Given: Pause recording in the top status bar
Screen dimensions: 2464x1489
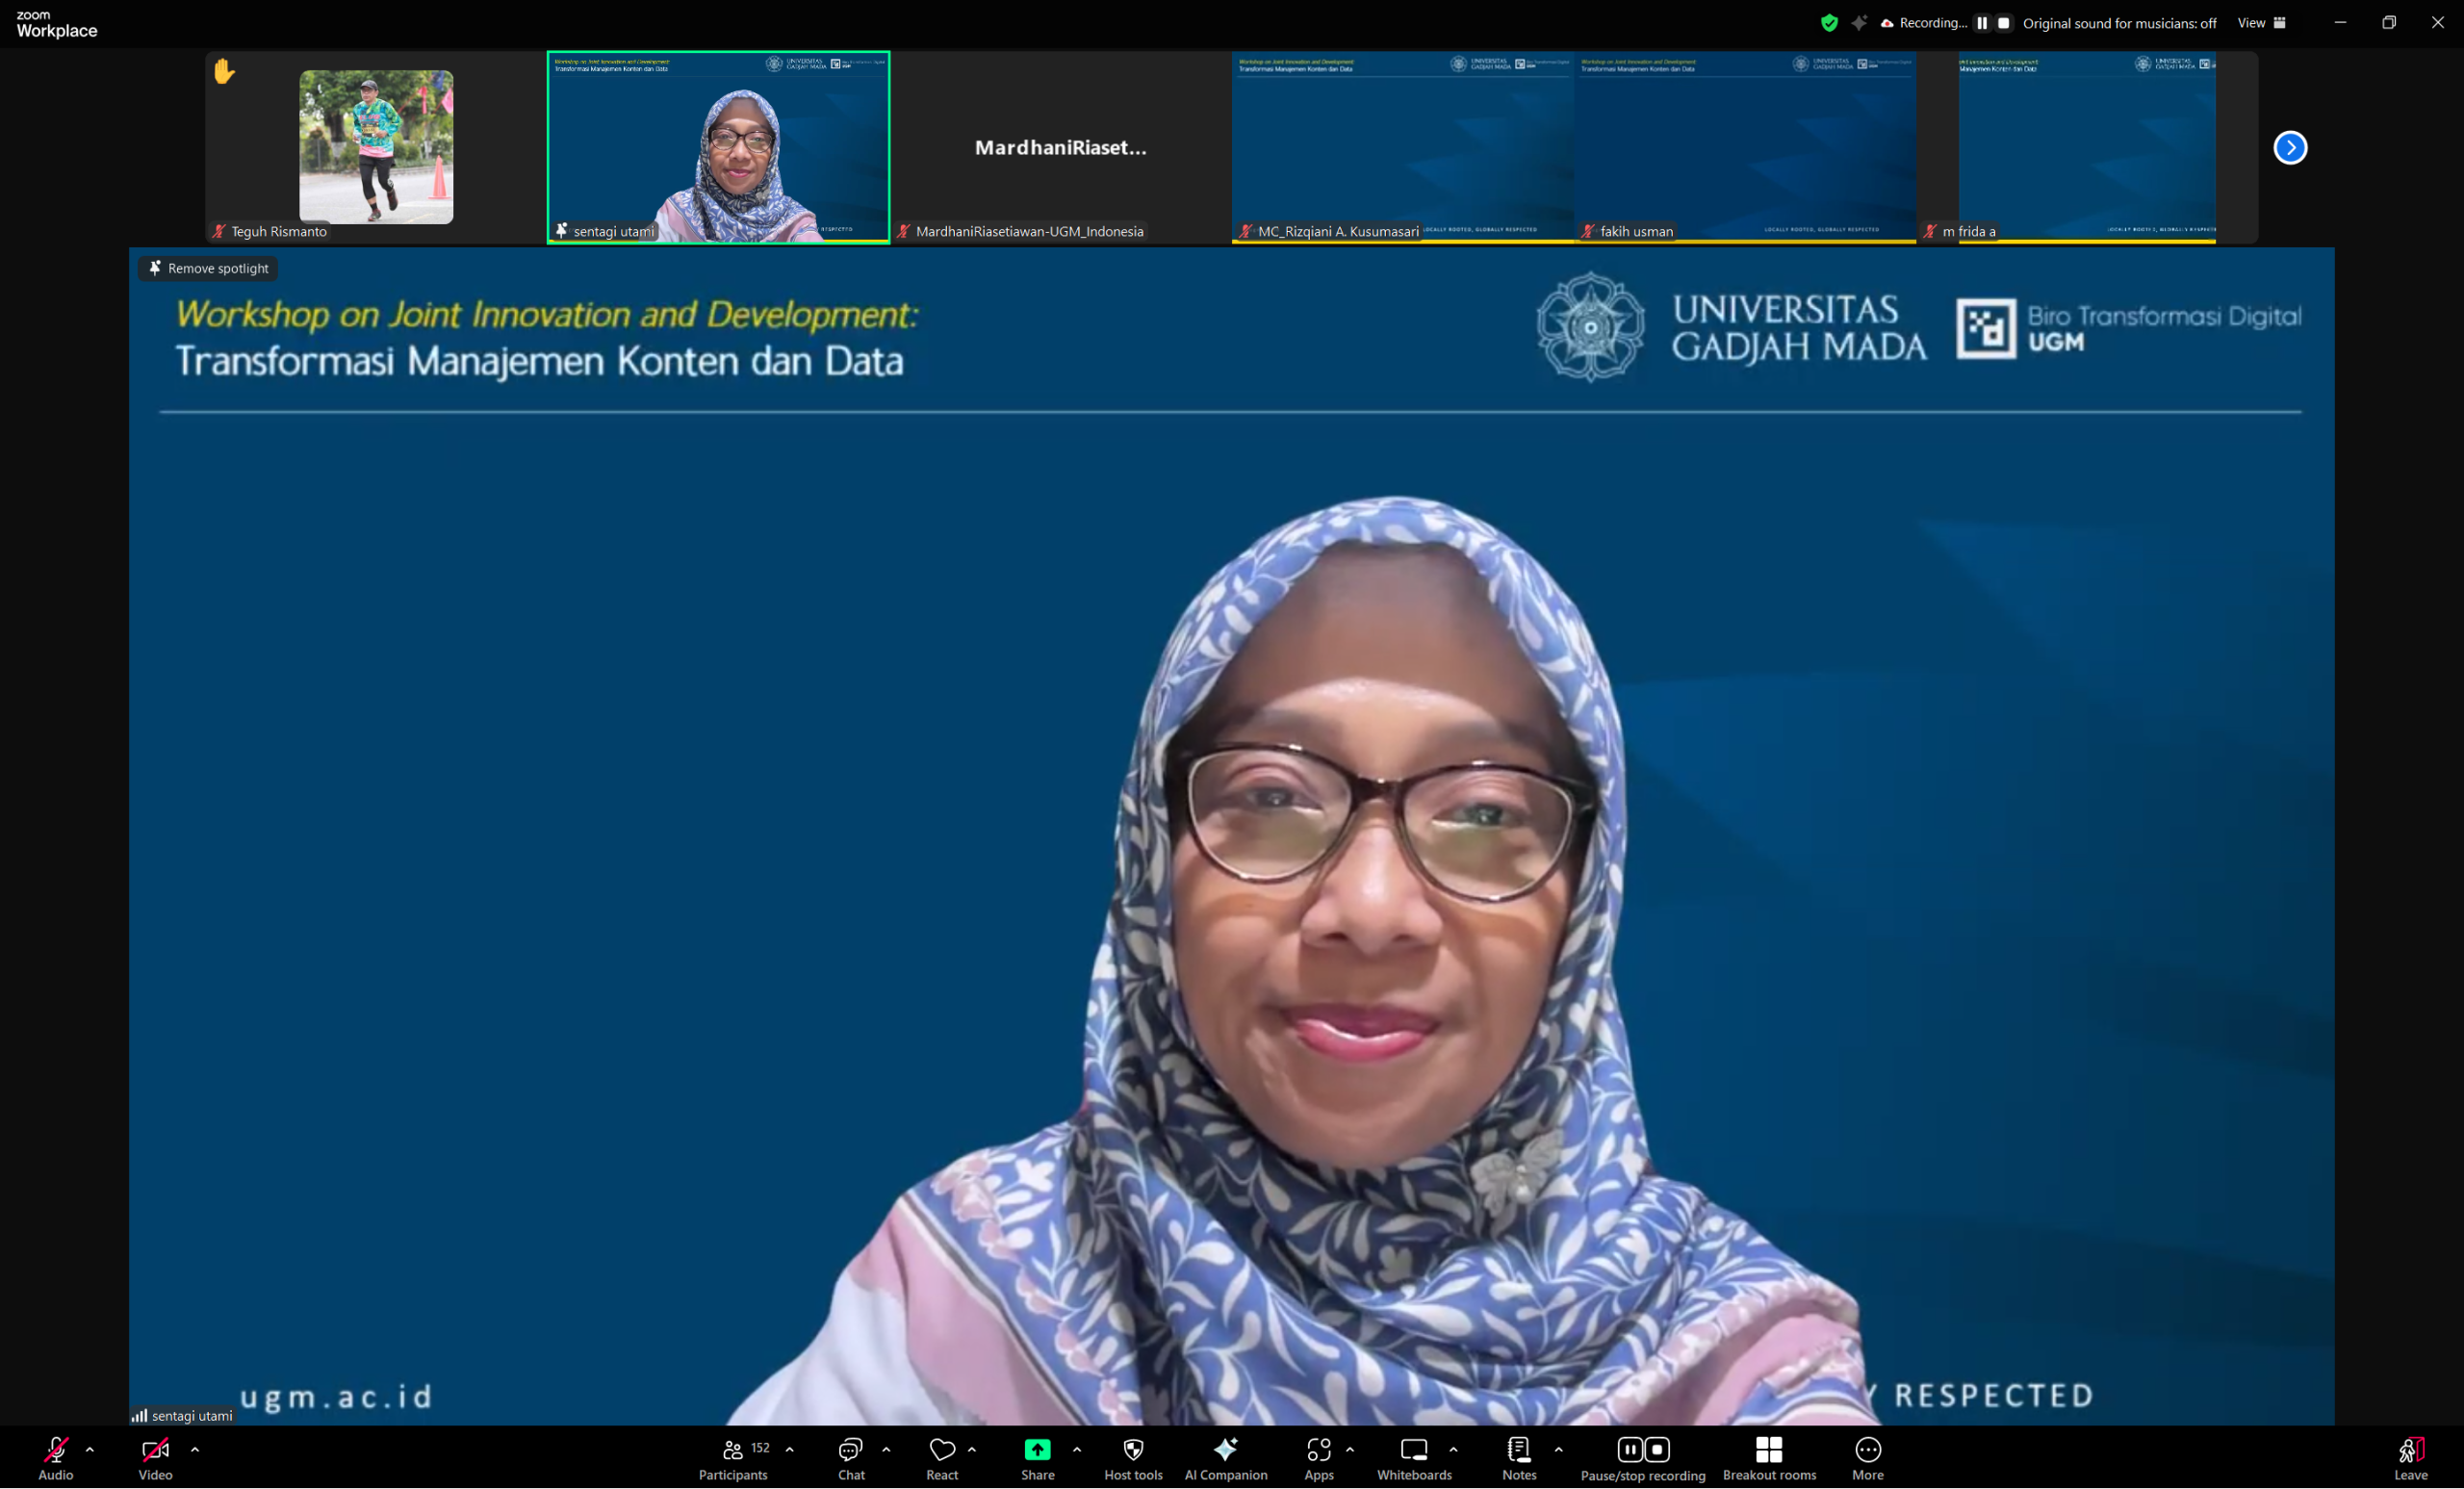Looking at the screenshot, I should tap(1981, 23).
